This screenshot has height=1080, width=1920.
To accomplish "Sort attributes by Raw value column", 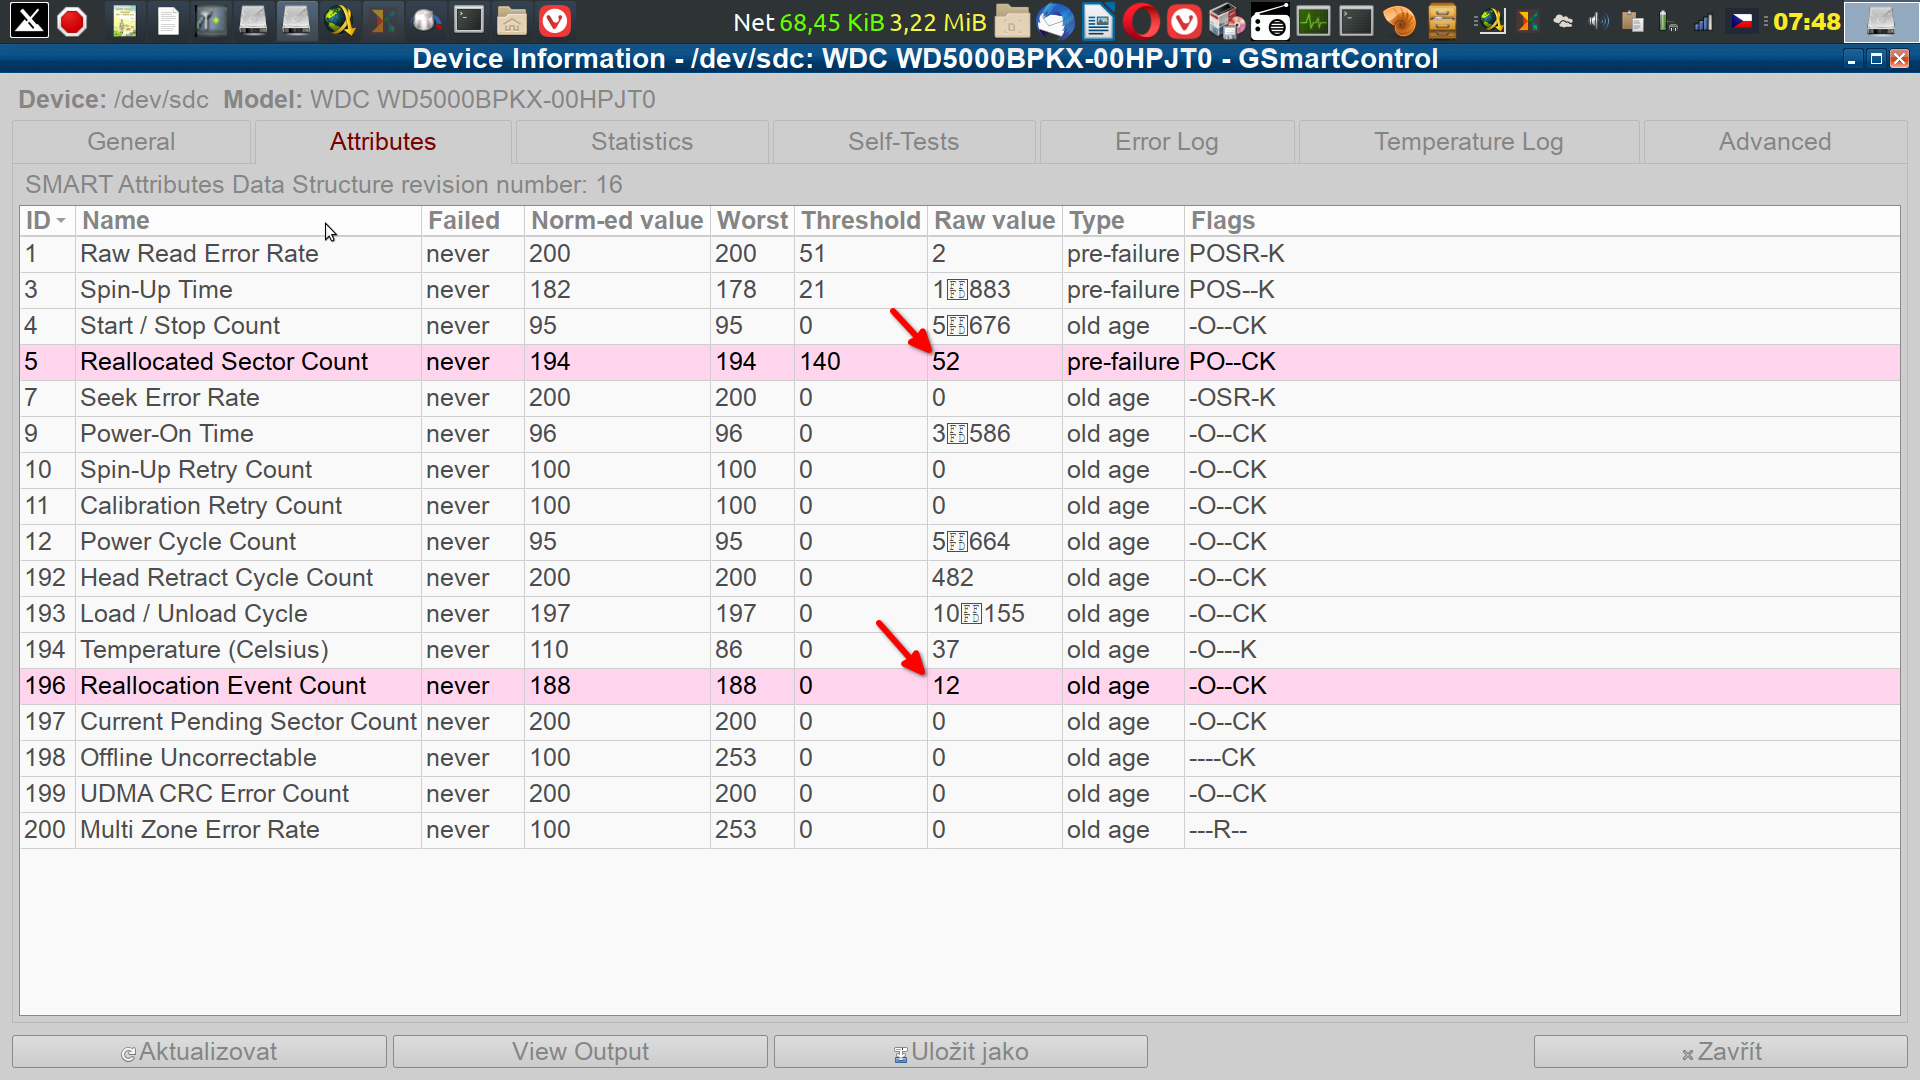I will (993, 220).
